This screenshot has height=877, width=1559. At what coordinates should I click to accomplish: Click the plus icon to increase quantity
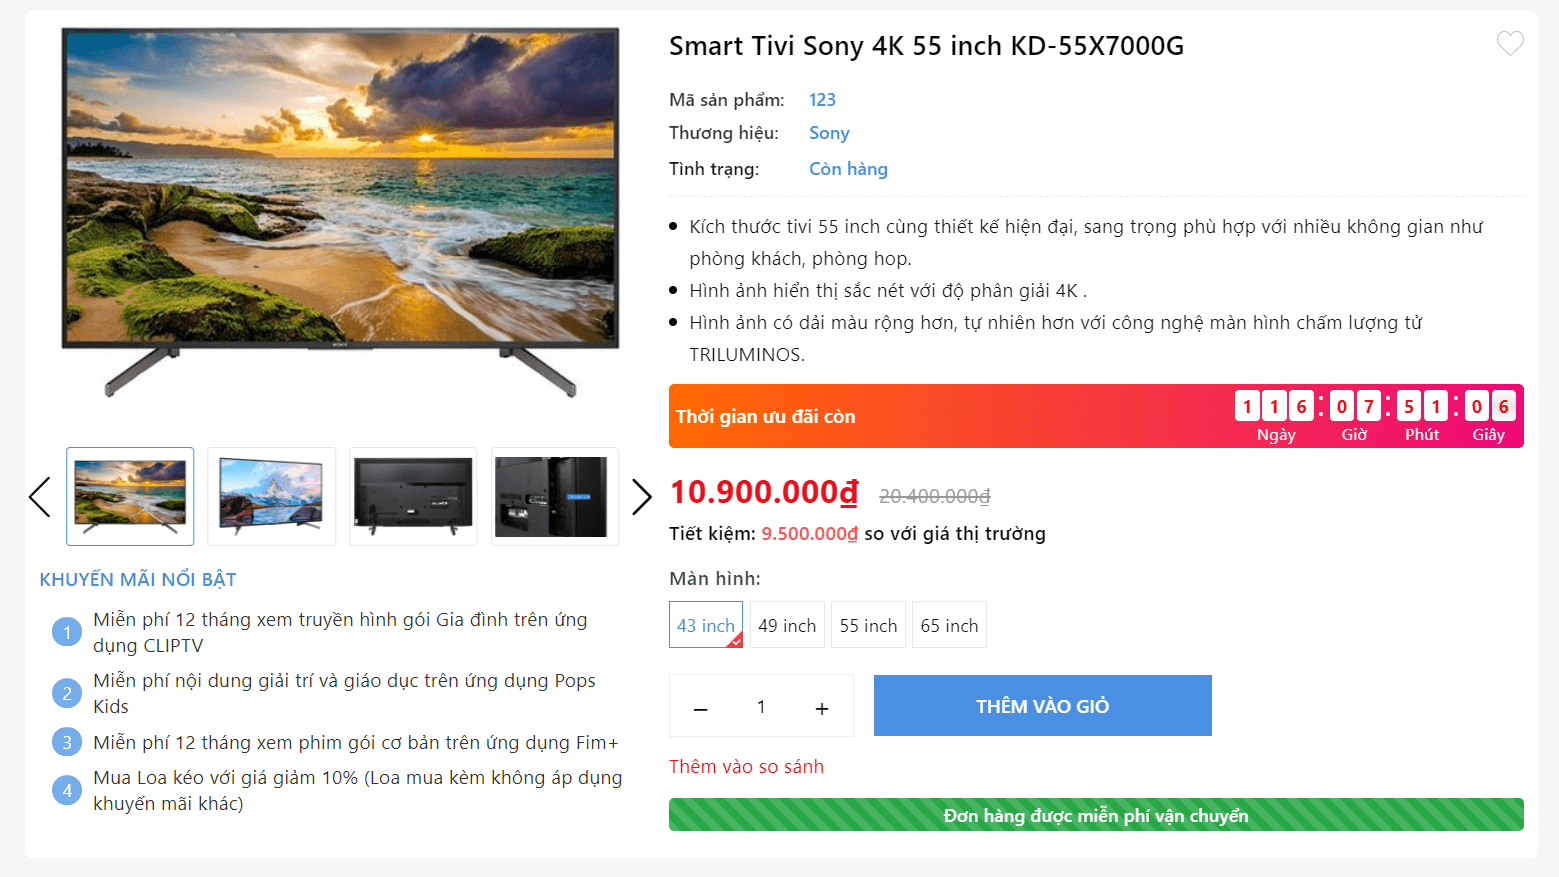[x=821, y=706]
